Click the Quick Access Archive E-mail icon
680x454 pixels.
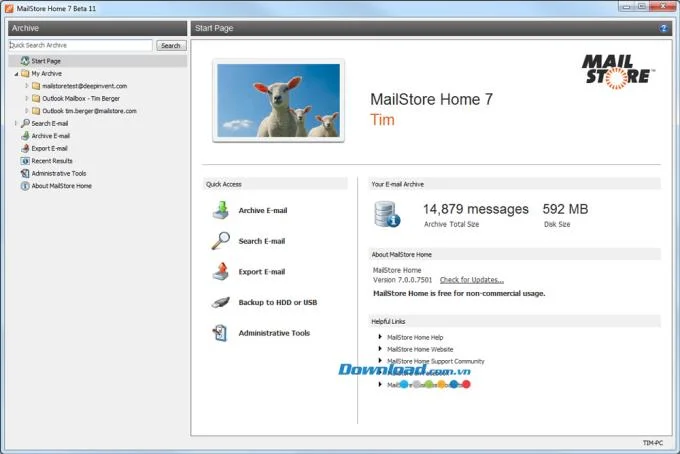[x=221, y=210]
